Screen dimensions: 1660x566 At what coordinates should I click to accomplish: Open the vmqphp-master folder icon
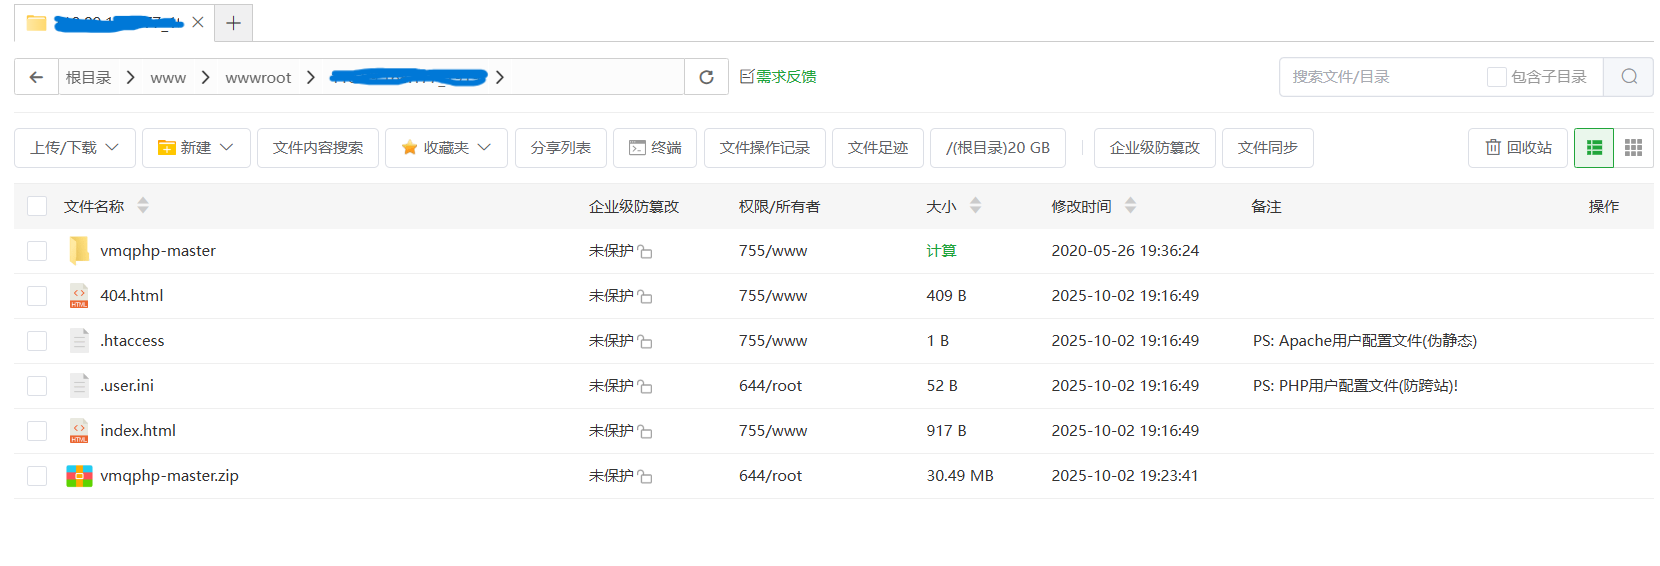79,250
